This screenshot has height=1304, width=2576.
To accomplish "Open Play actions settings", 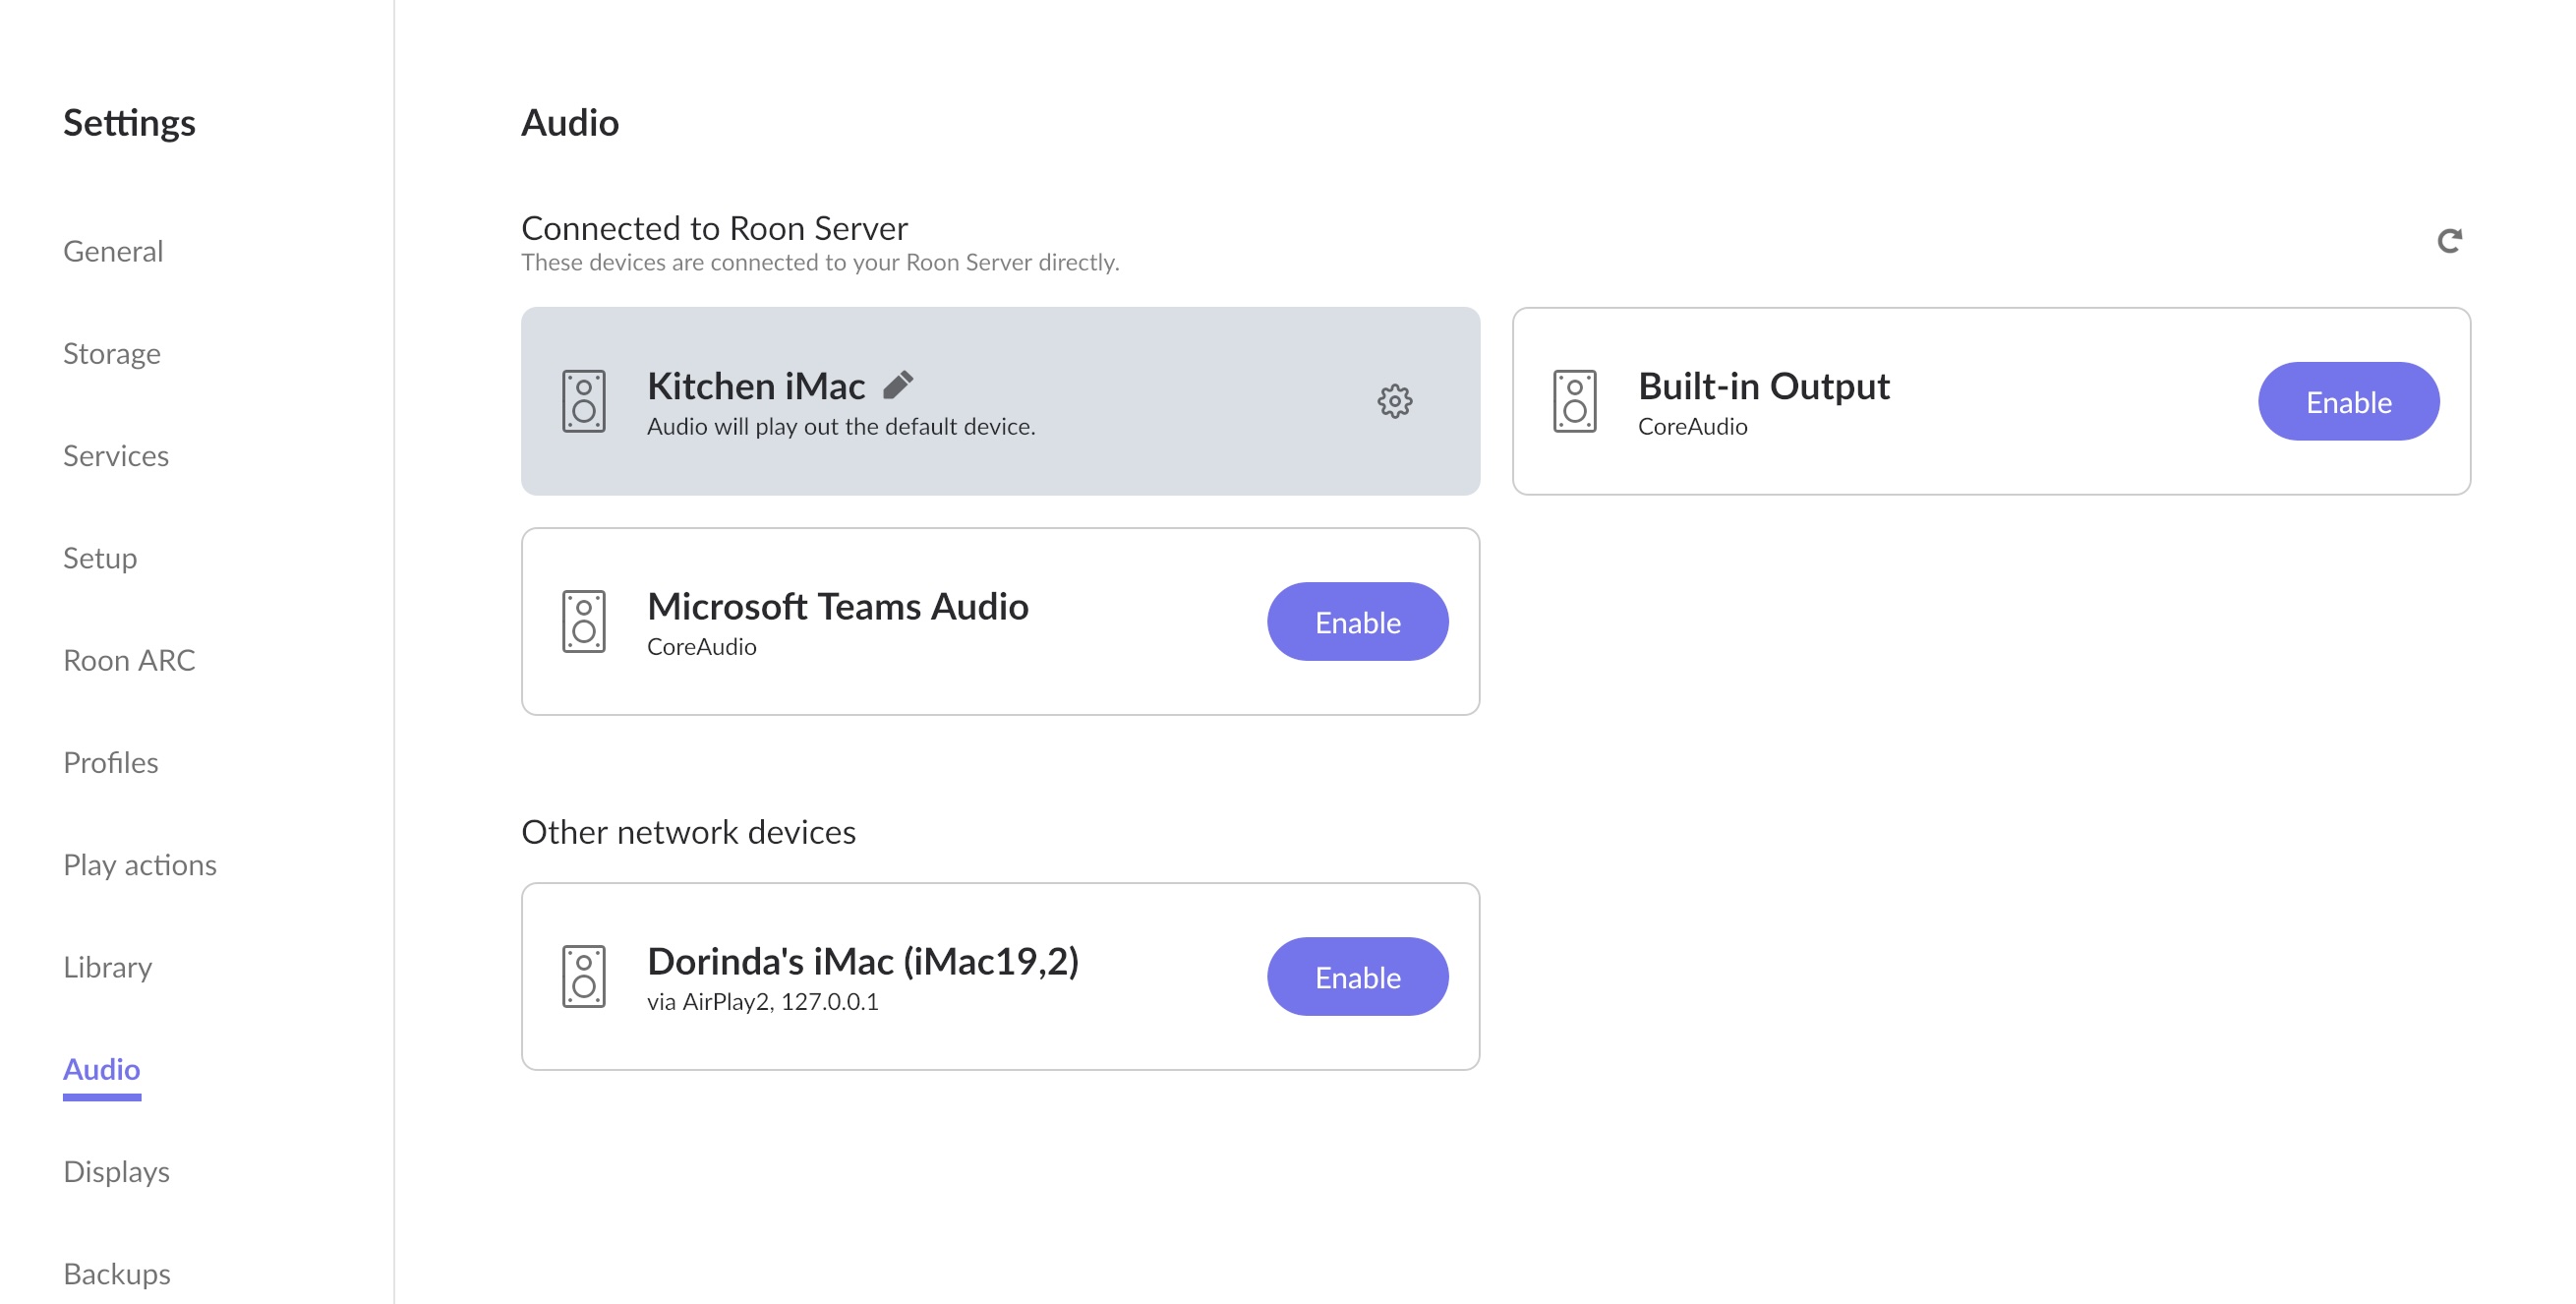I will point(140,864).
